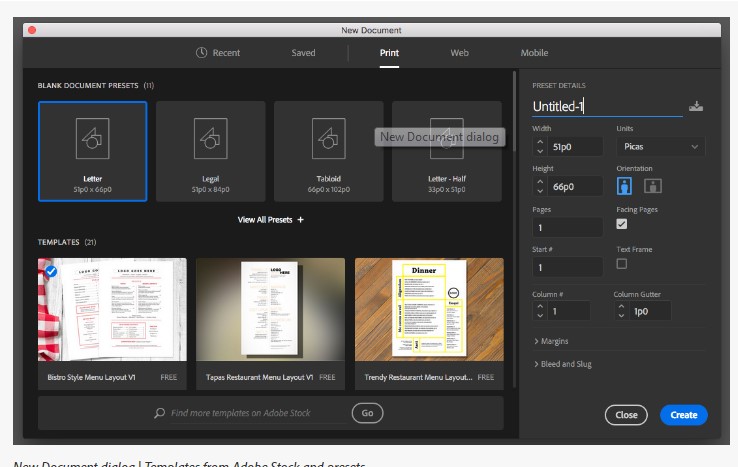Select landscape orientation icon
Viewport: 738px width, 467px height.
pos(652,186)
